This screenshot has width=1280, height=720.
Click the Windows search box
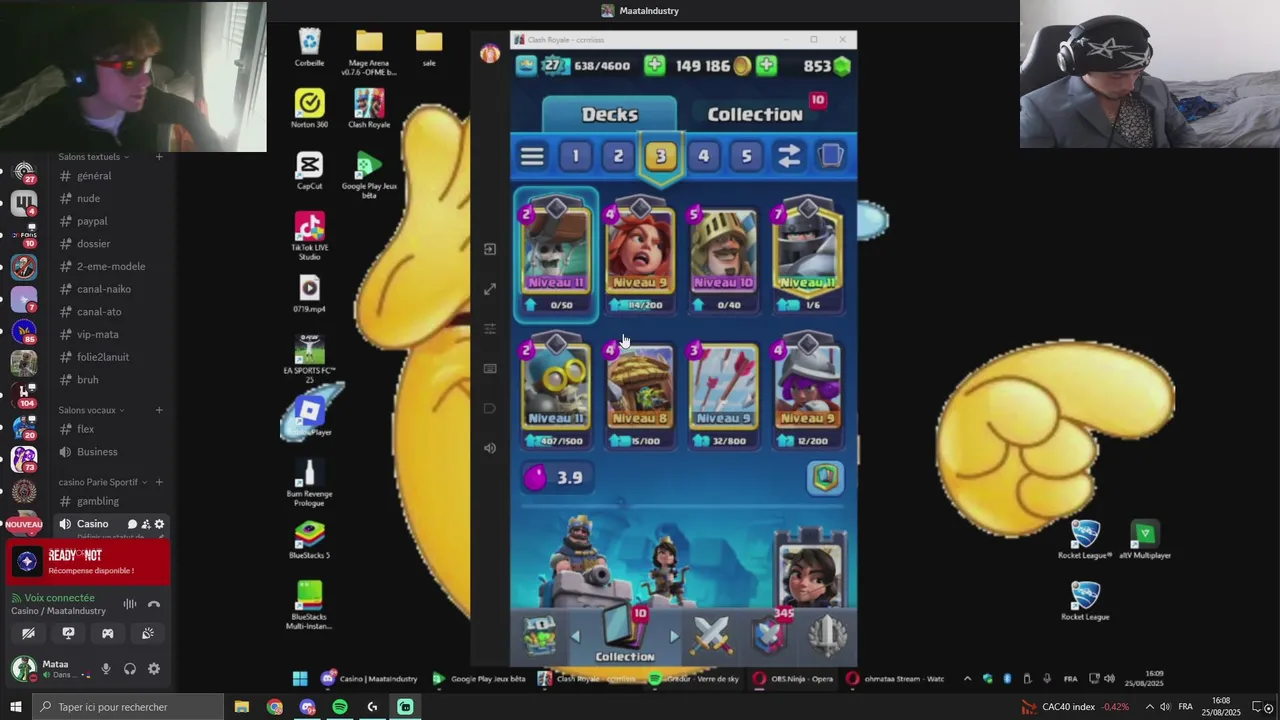[127, 707]
